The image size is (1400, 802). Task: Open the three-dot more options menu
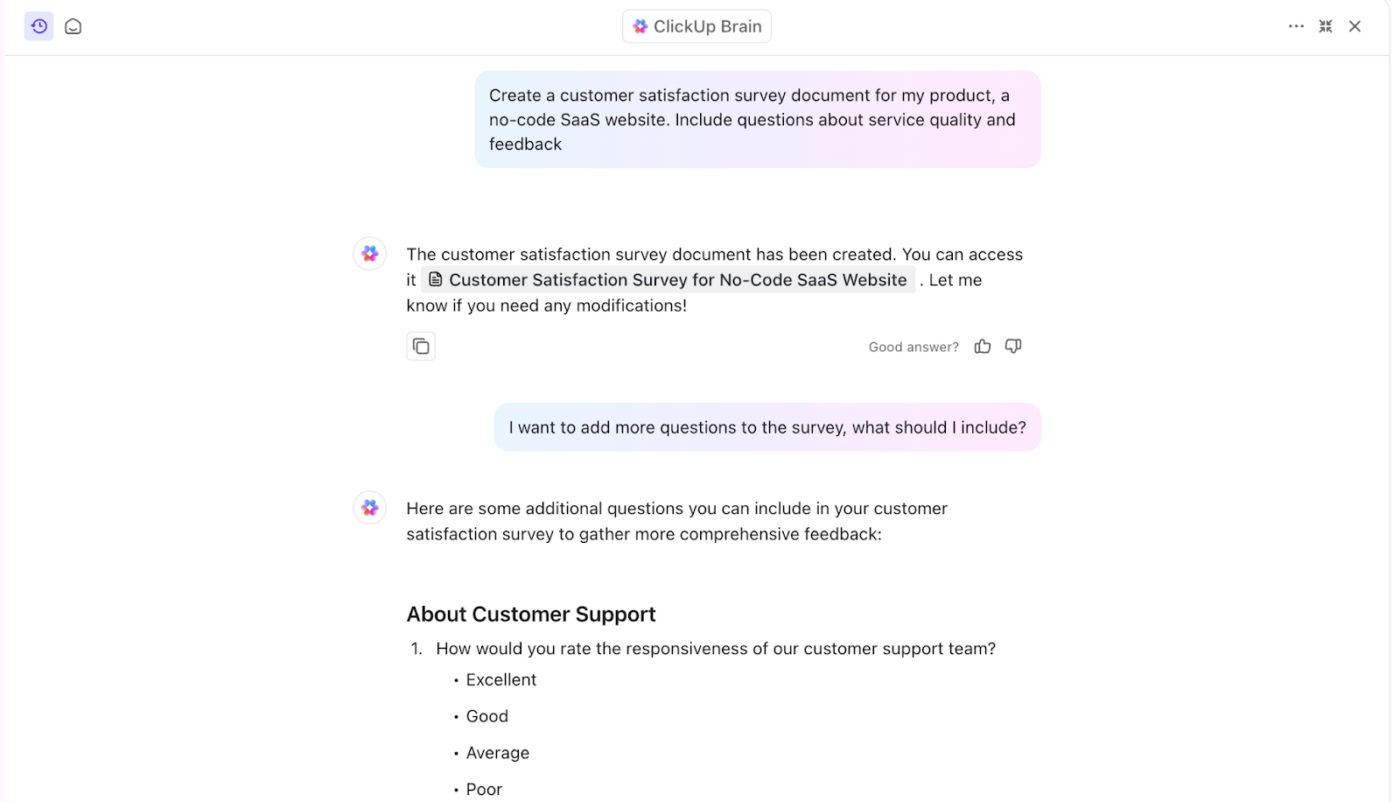[x=1296, y=27]
